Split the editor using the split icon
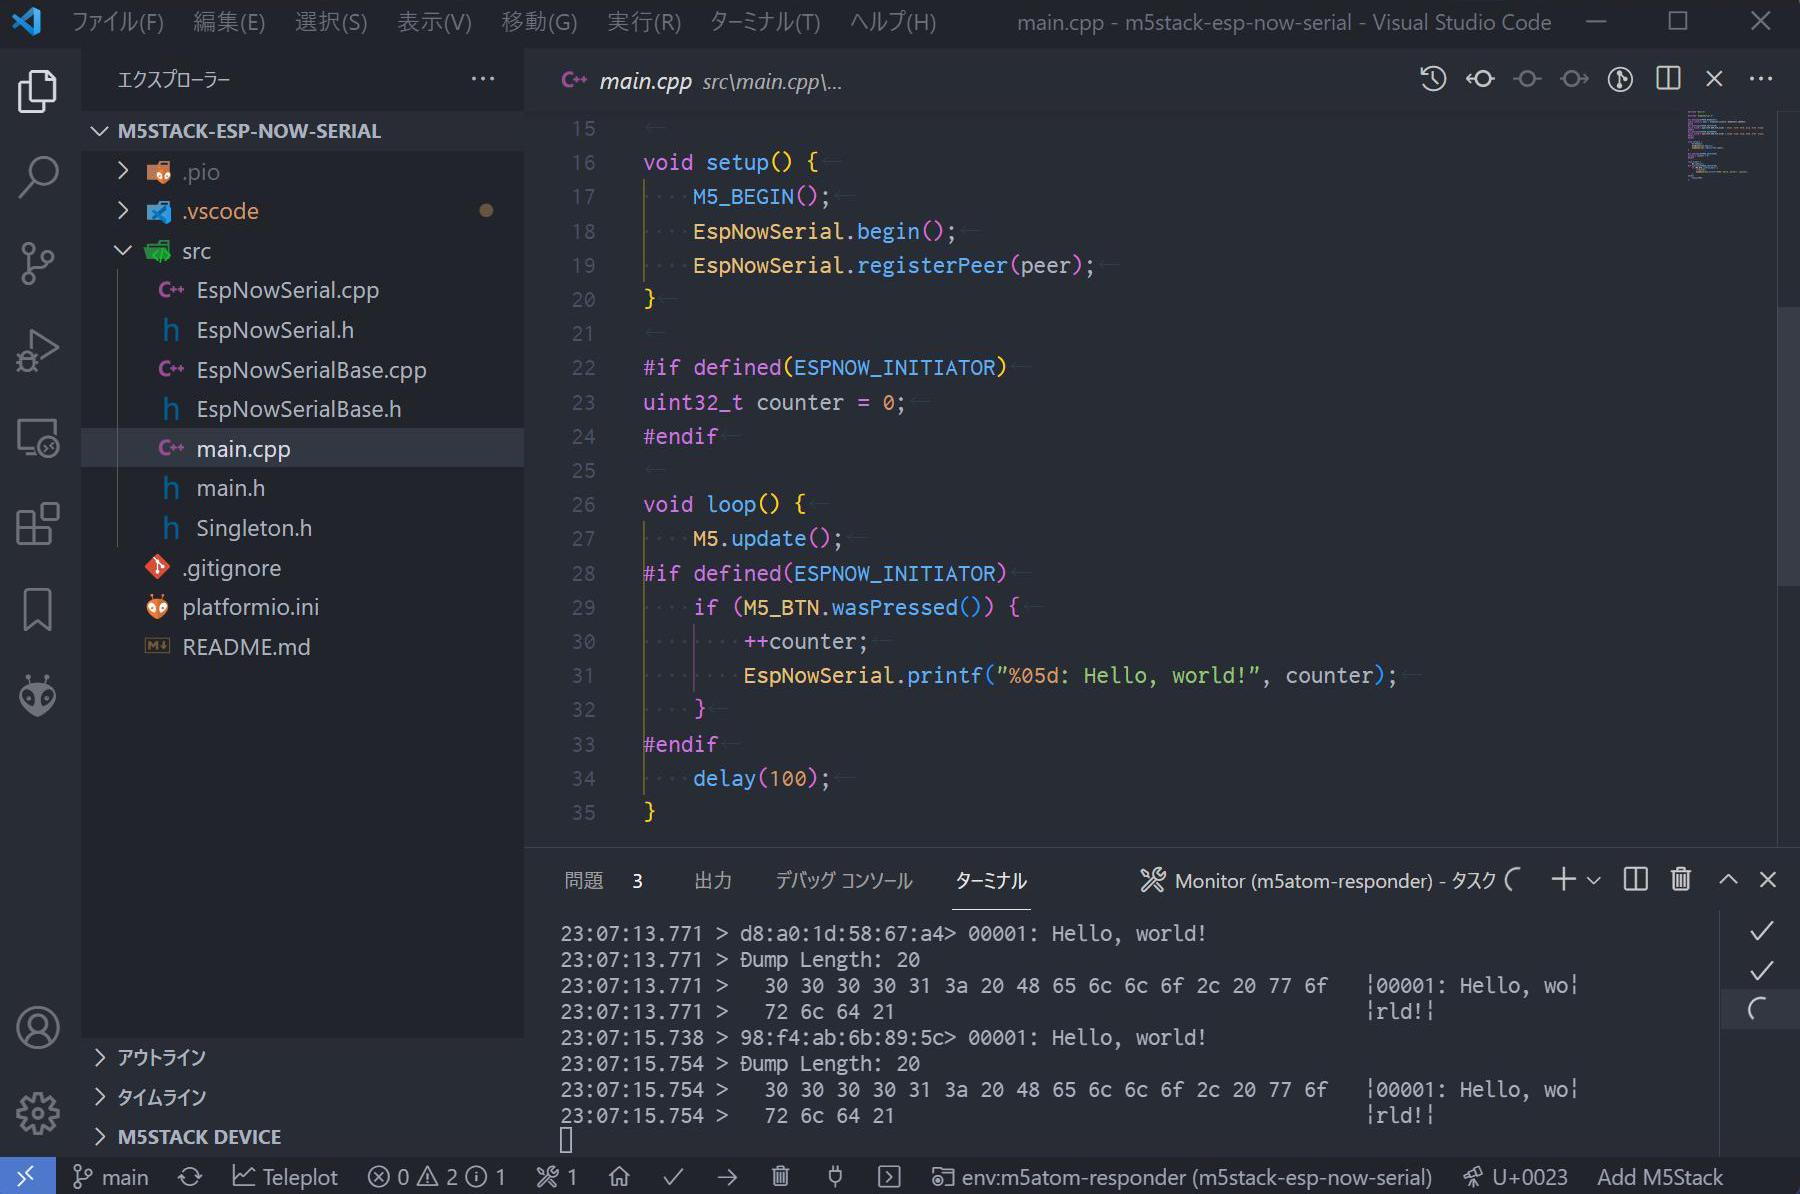The height and width of the screenshot is (1194, 1800). click(x=1667, y=79)
